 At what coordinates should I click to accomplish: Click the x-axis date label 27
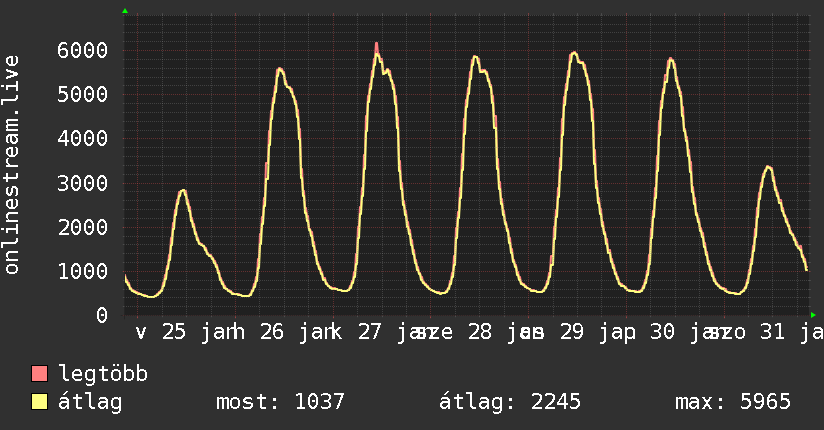pyautogui.click(x=369, y=332)
